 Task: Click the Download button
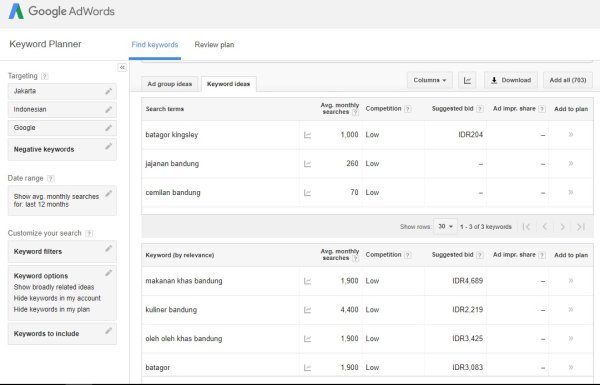(x=511, y=80)
